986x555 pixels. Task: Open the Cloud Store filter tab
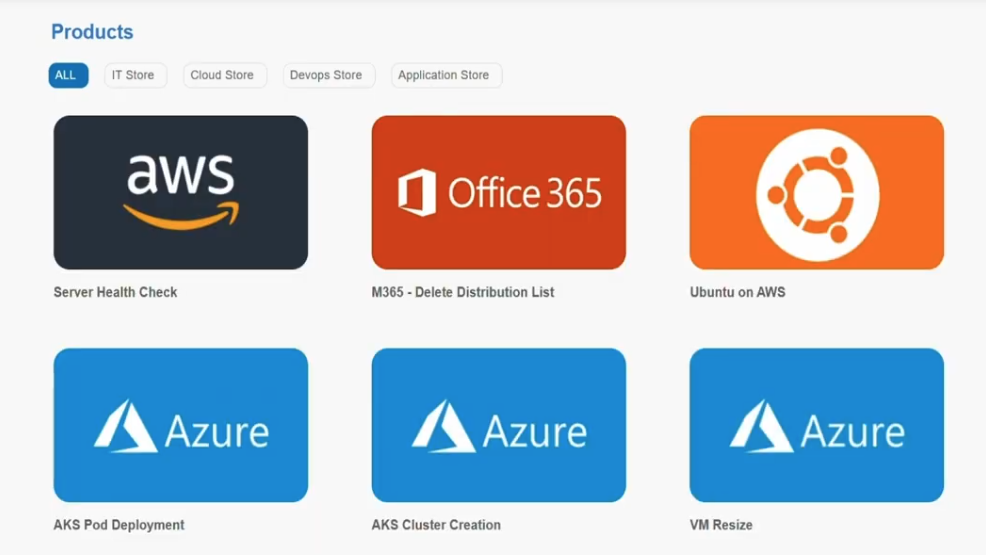224,75
